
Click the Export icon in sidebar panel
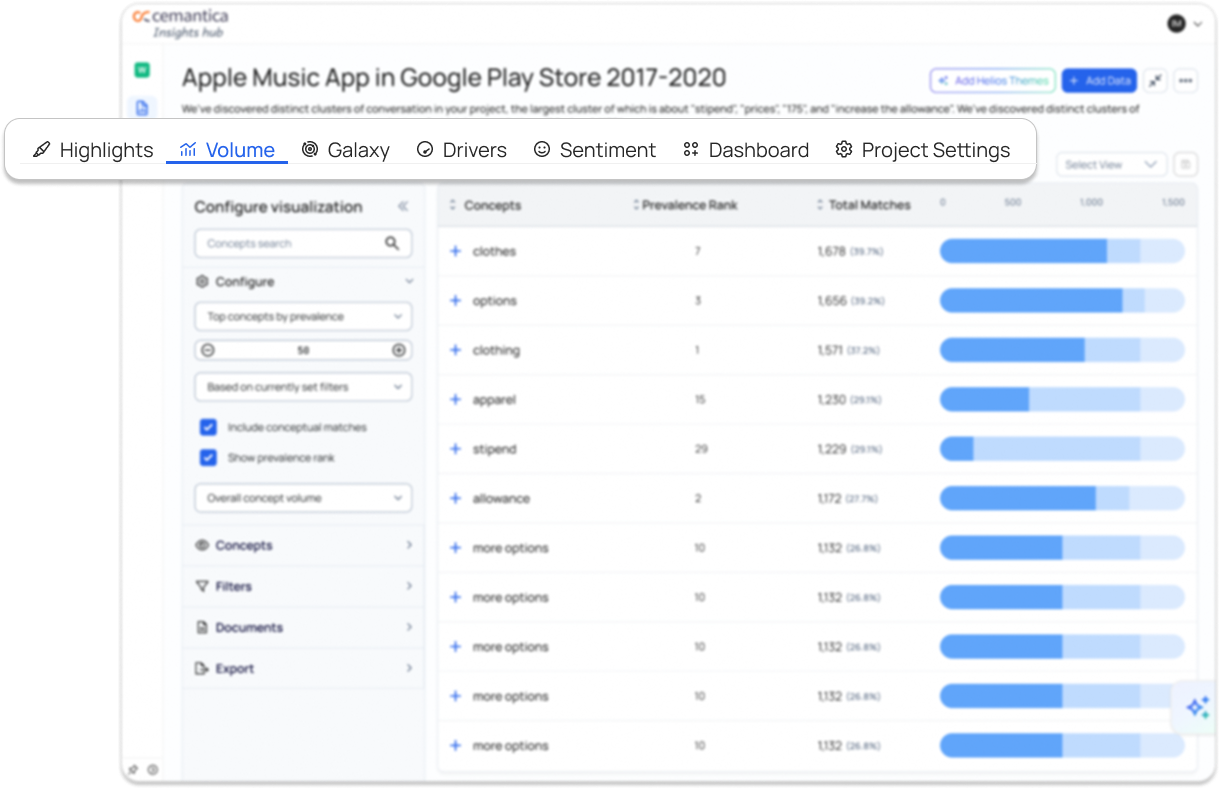coord(202,668)
